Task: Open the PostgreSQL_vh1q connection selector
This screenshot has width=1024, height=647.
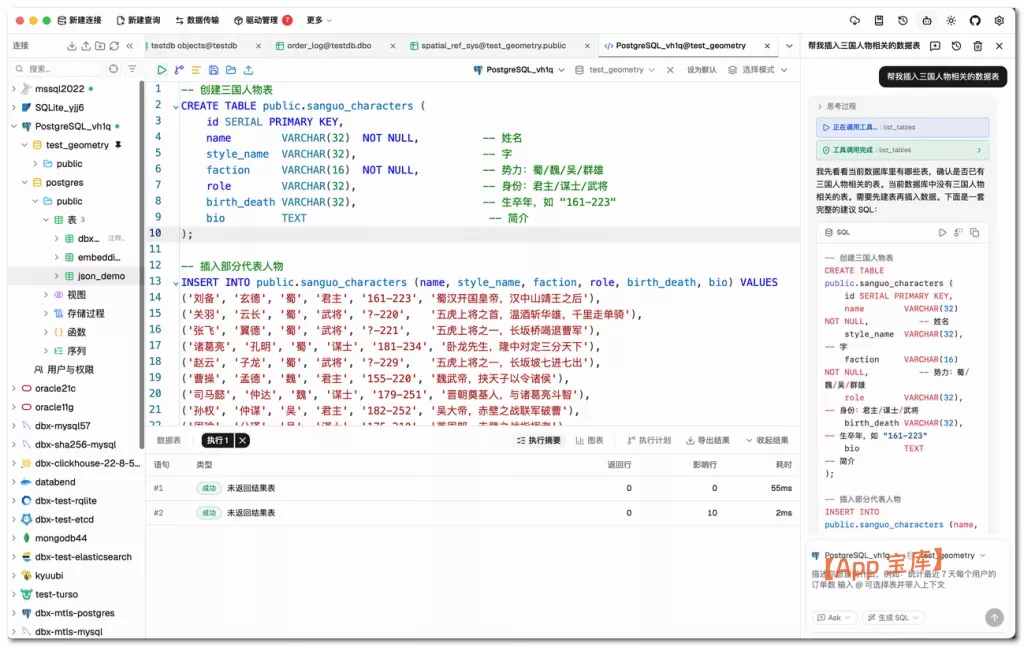Action: pos(519,70)
